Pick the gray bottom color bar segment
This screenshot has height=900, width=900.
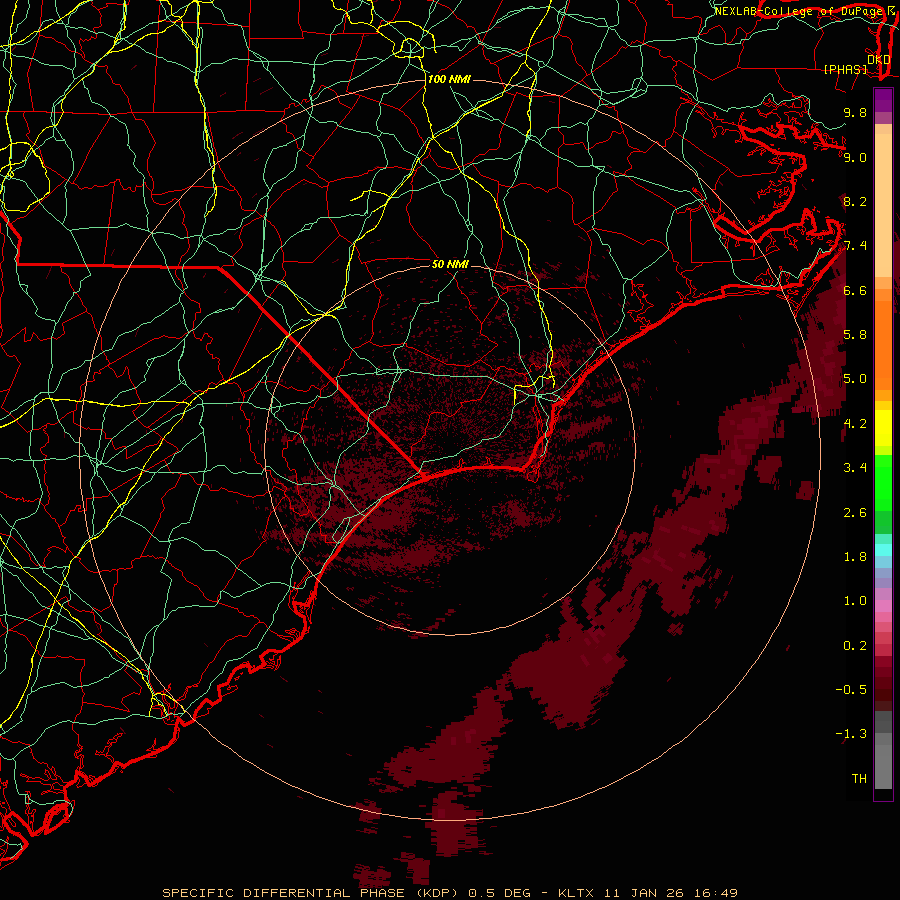tap(883, 767)
